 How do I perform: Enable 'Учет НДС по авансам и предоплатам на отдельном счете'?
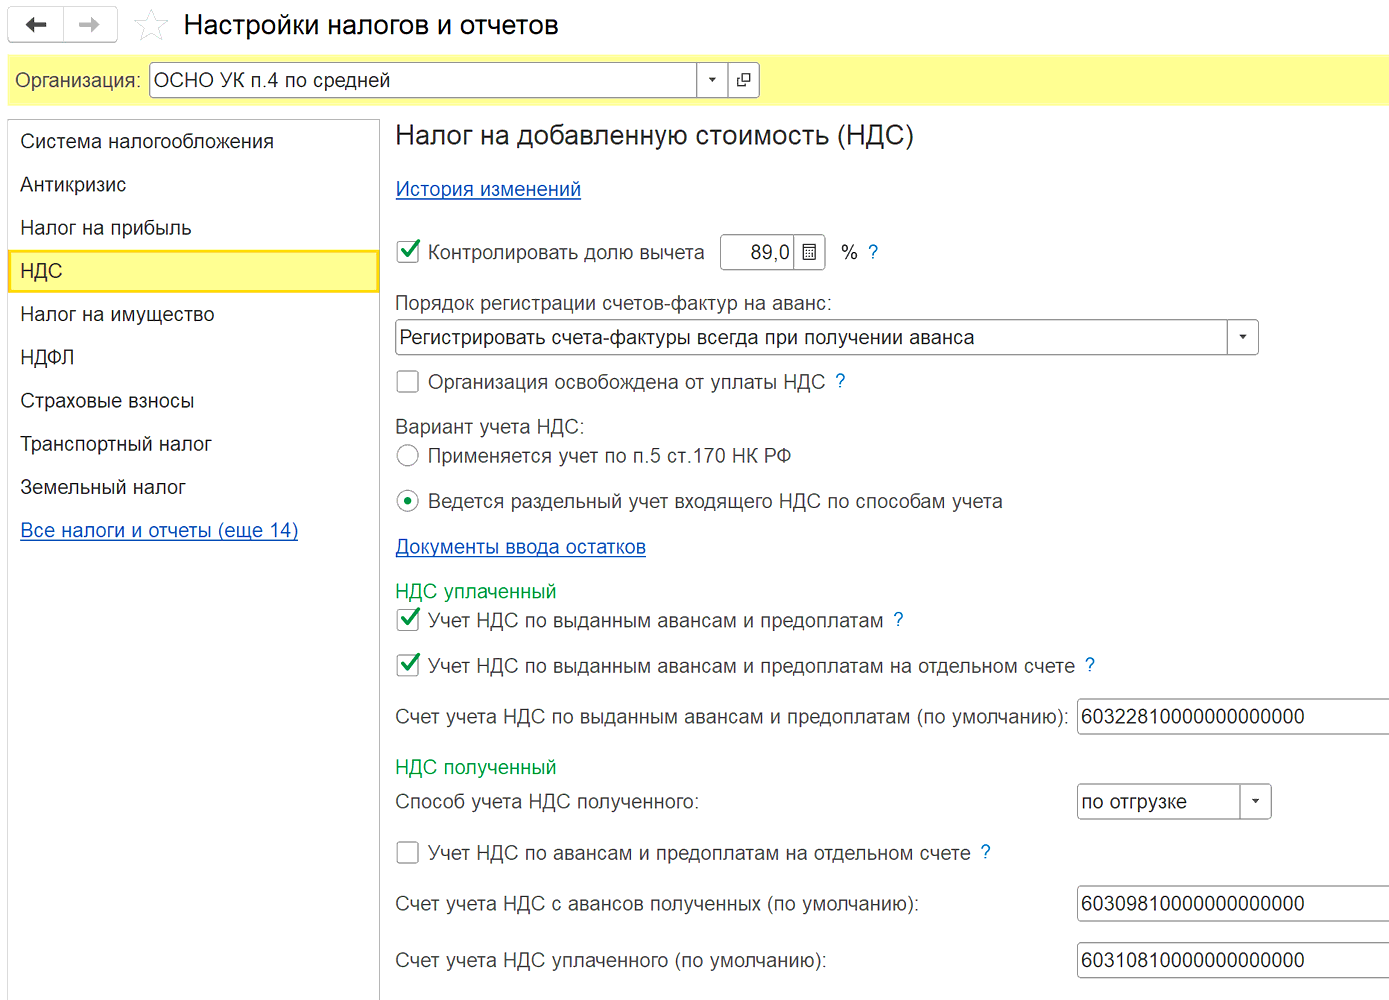pos(408,852)
